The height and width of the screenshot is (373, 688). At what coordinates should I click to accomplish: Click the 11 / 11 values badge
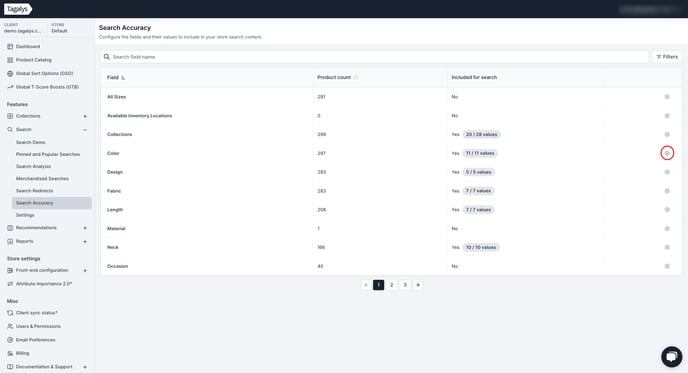[480, 154]
